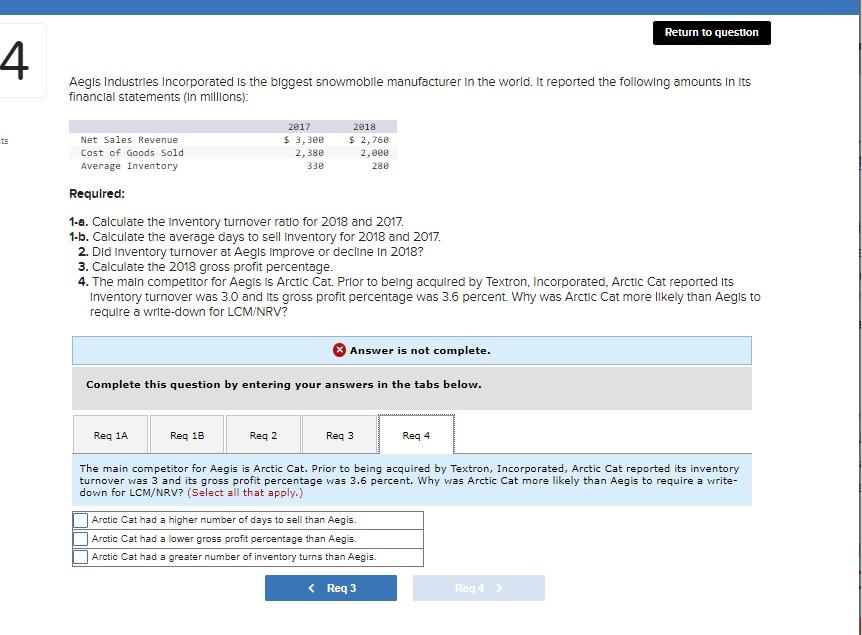
Task: Click the 280 average inventory value
Action: (x=380, y=165)
